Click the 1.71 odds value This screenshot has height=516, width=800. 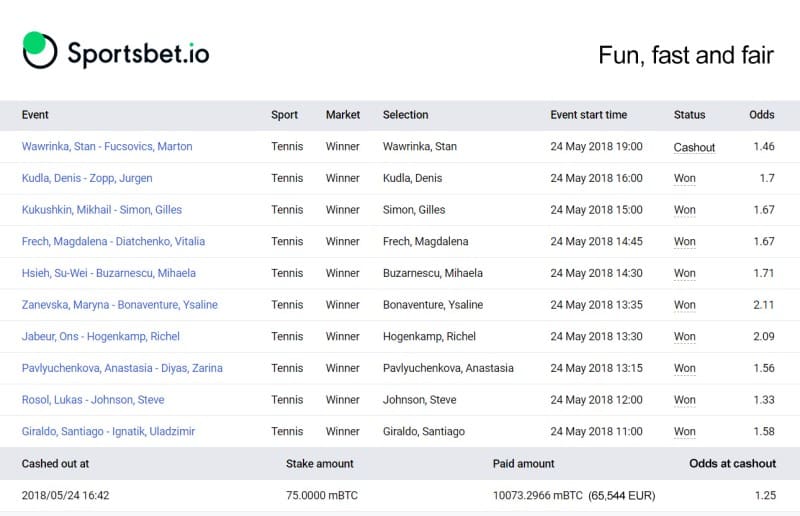(764, 273)
